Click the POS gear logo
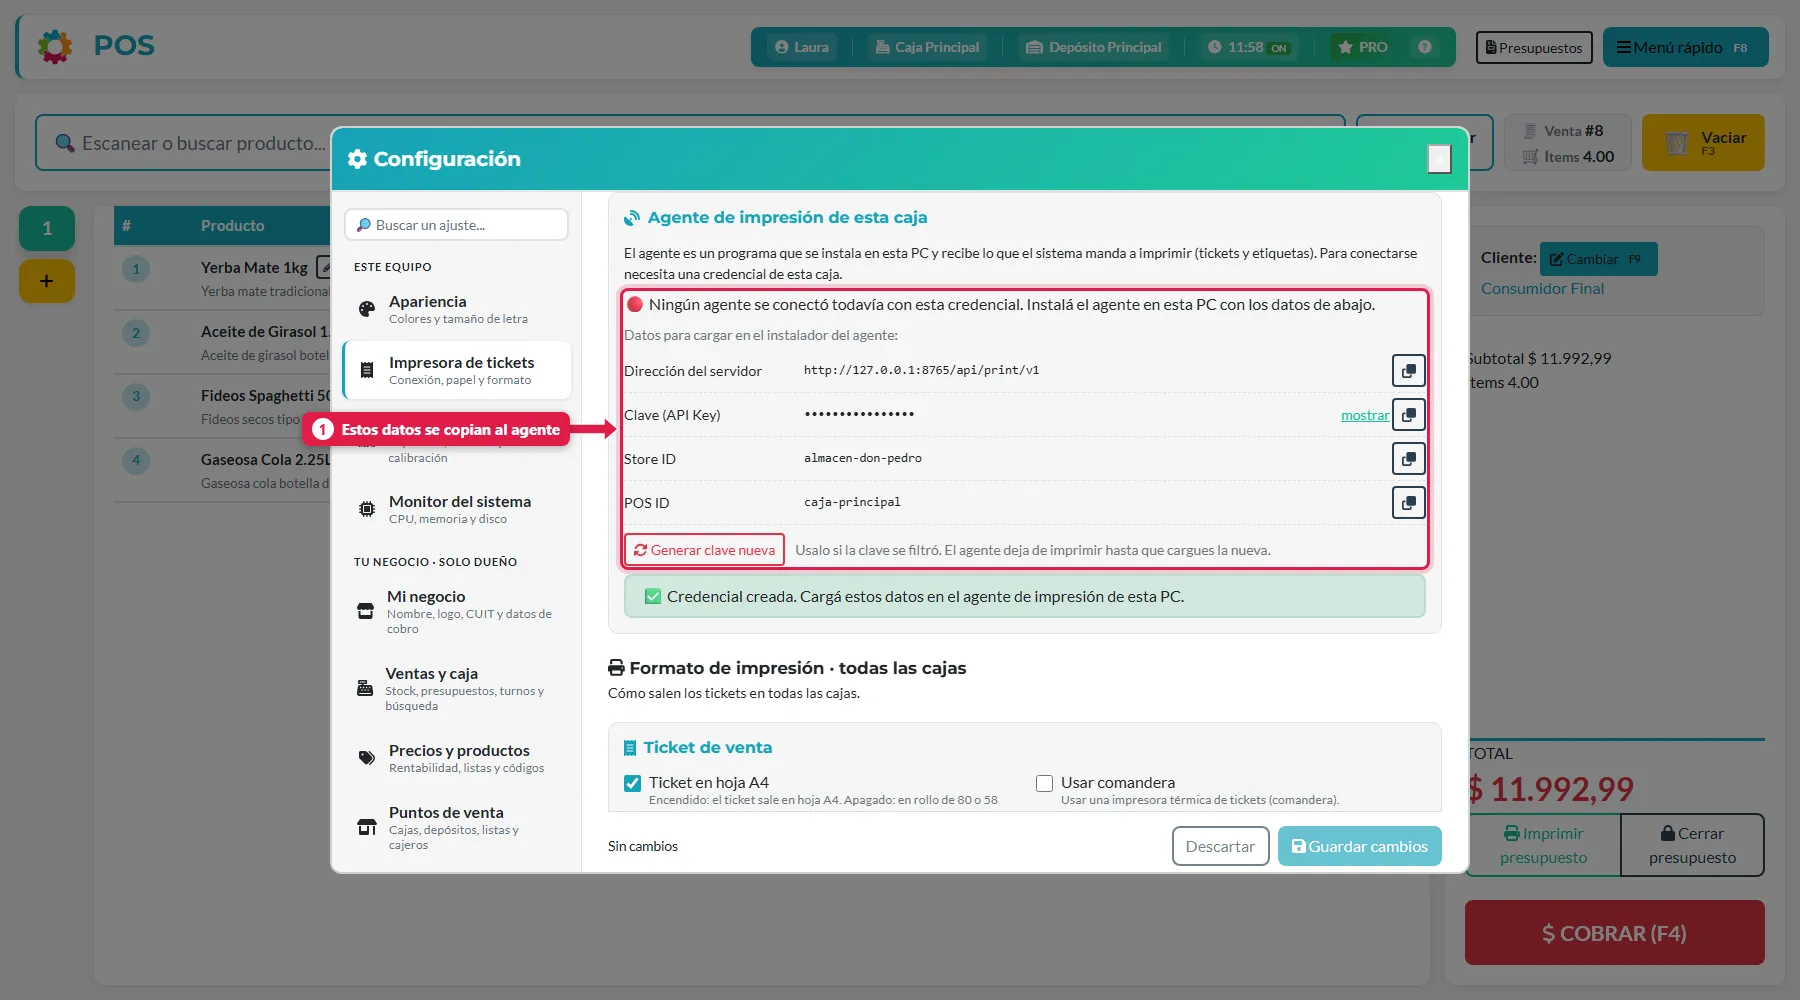 (x=55, y=46)
